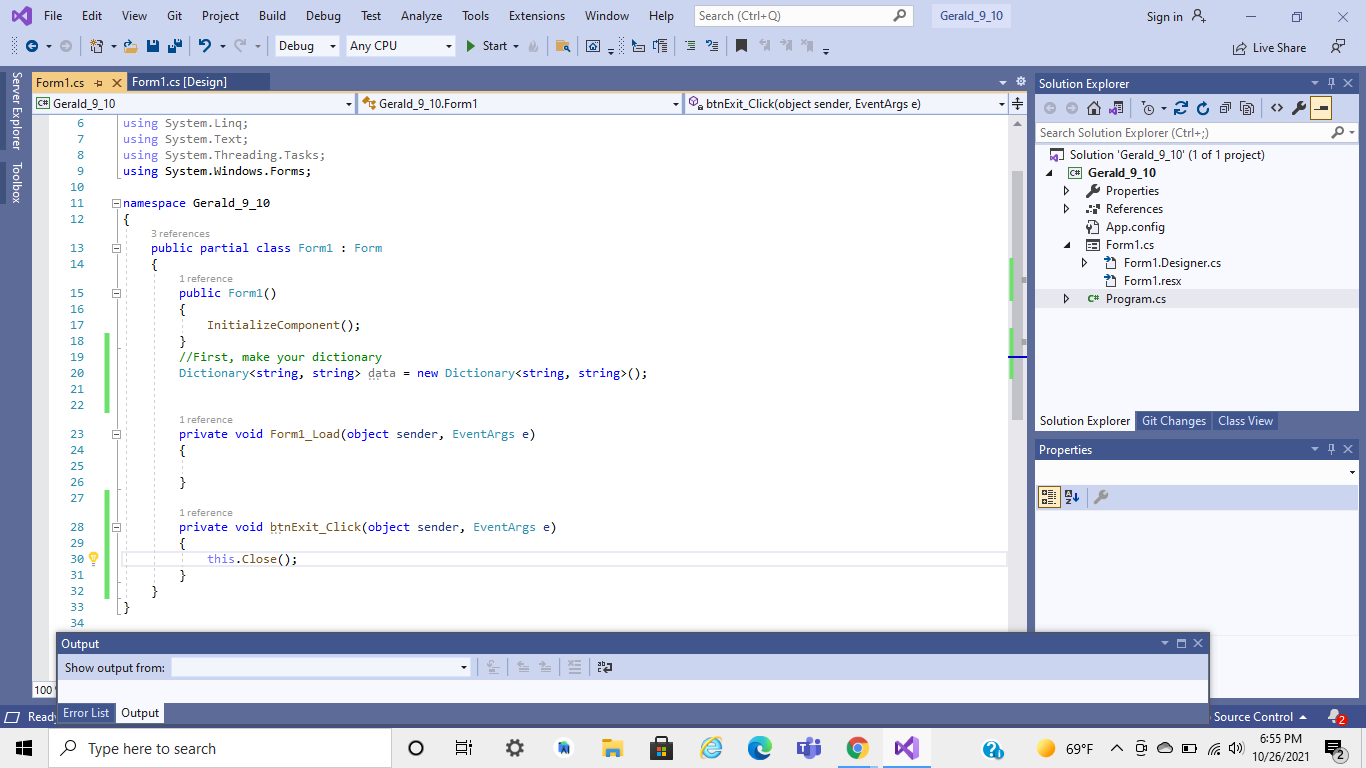Start debugging with the green Start arrow
Screen dimensions: 1366x768
(470, 46)
